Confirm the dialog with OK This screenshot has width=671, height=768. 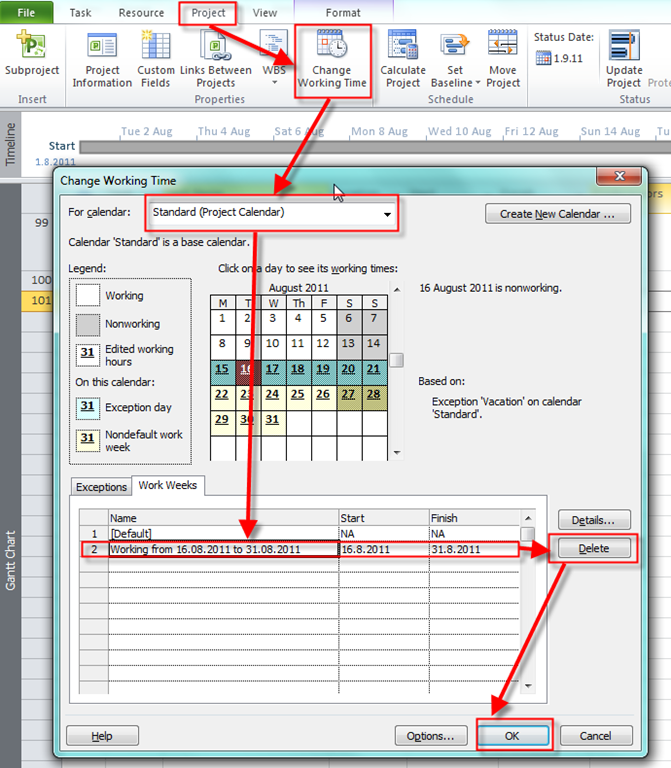pyautogui.click(x=513, y=735)
